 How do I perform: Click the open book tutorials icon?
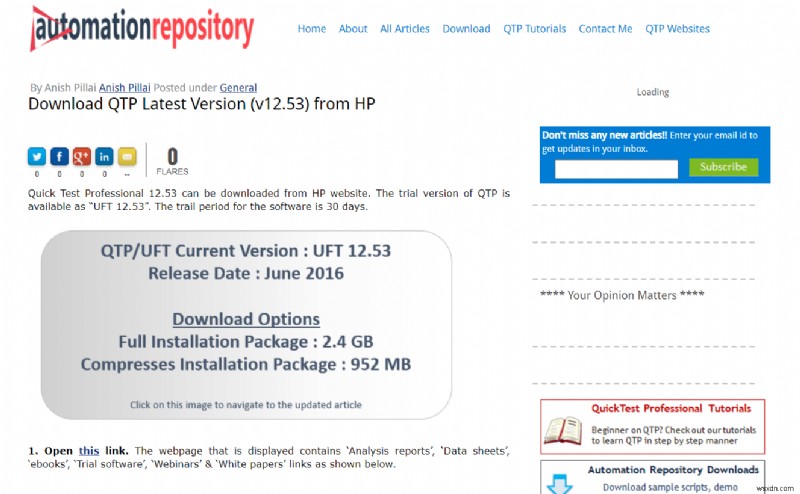[x=563, y=430]
